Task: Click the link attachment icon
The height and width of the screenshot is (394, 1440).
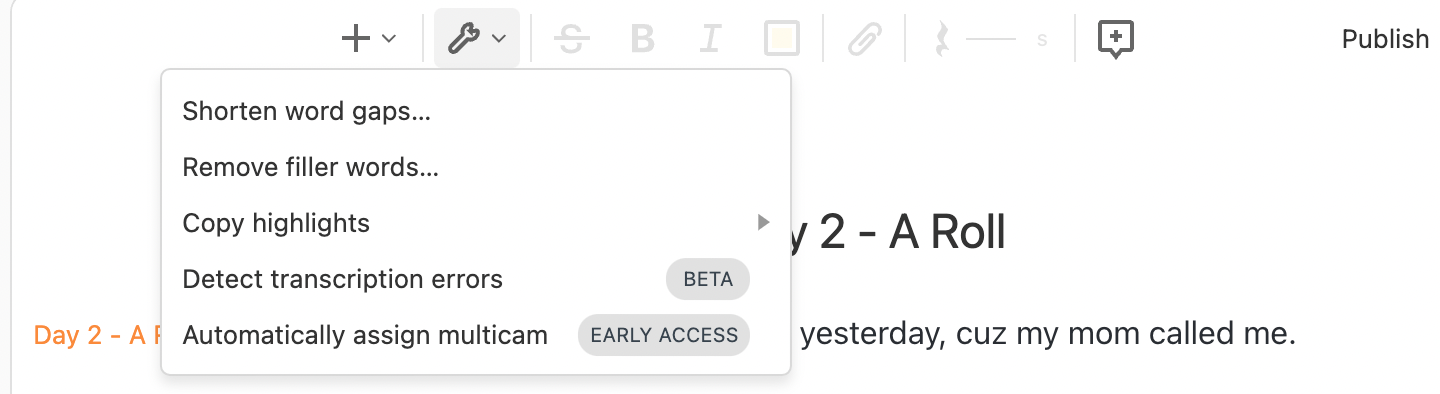Action: click(863, 39)
